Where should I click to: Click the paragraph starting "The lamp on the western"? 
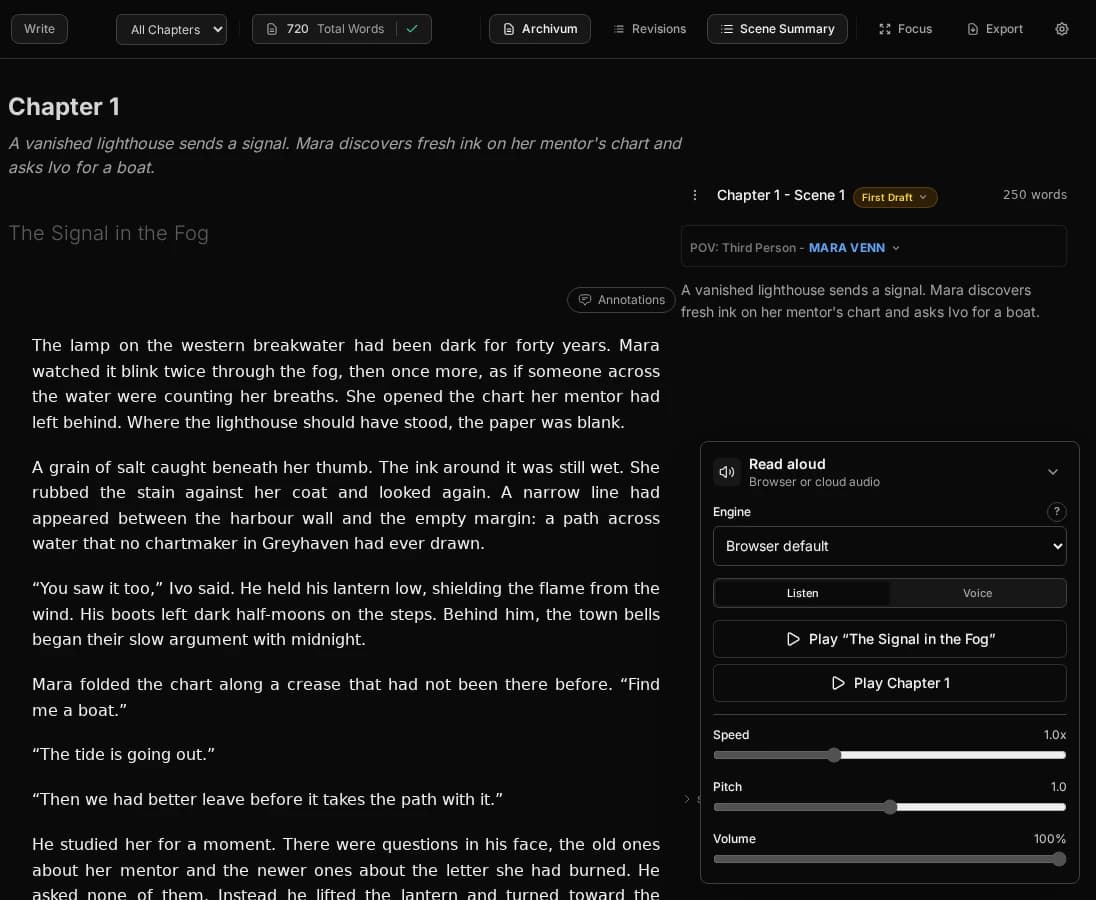[x=346, y=384]
